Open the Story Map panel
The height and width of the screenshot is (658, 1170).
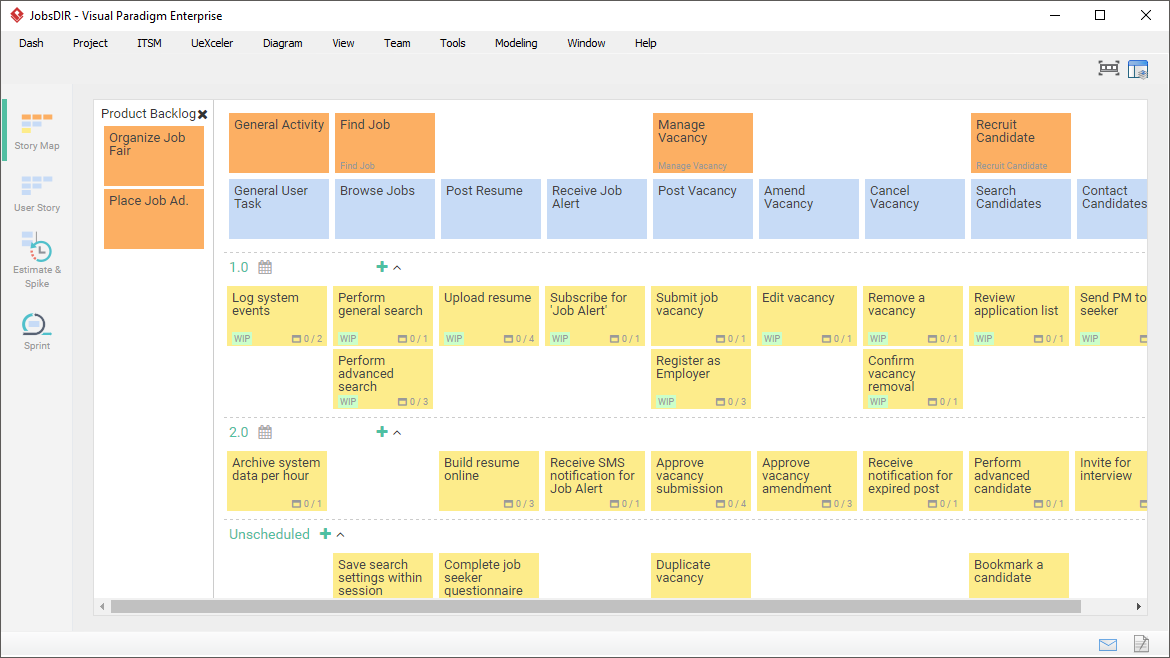pyautogui.click(x=36, y=131)
